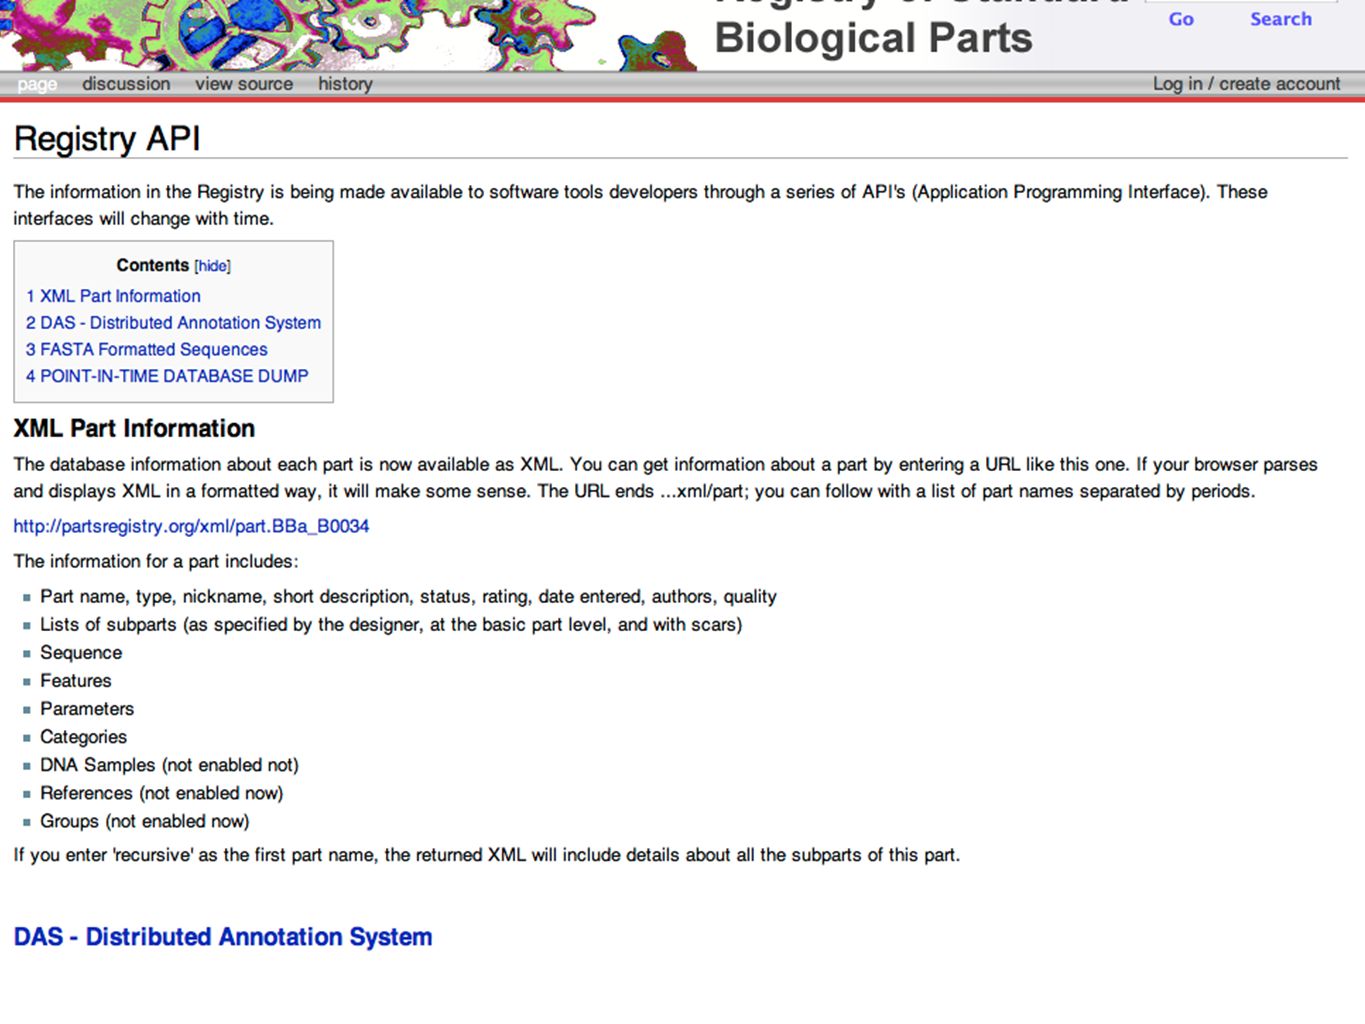Screen dimensions: 1365x1024
Task: Click the DAS - Distributed Annotation System heading
Action: [223, 937]
